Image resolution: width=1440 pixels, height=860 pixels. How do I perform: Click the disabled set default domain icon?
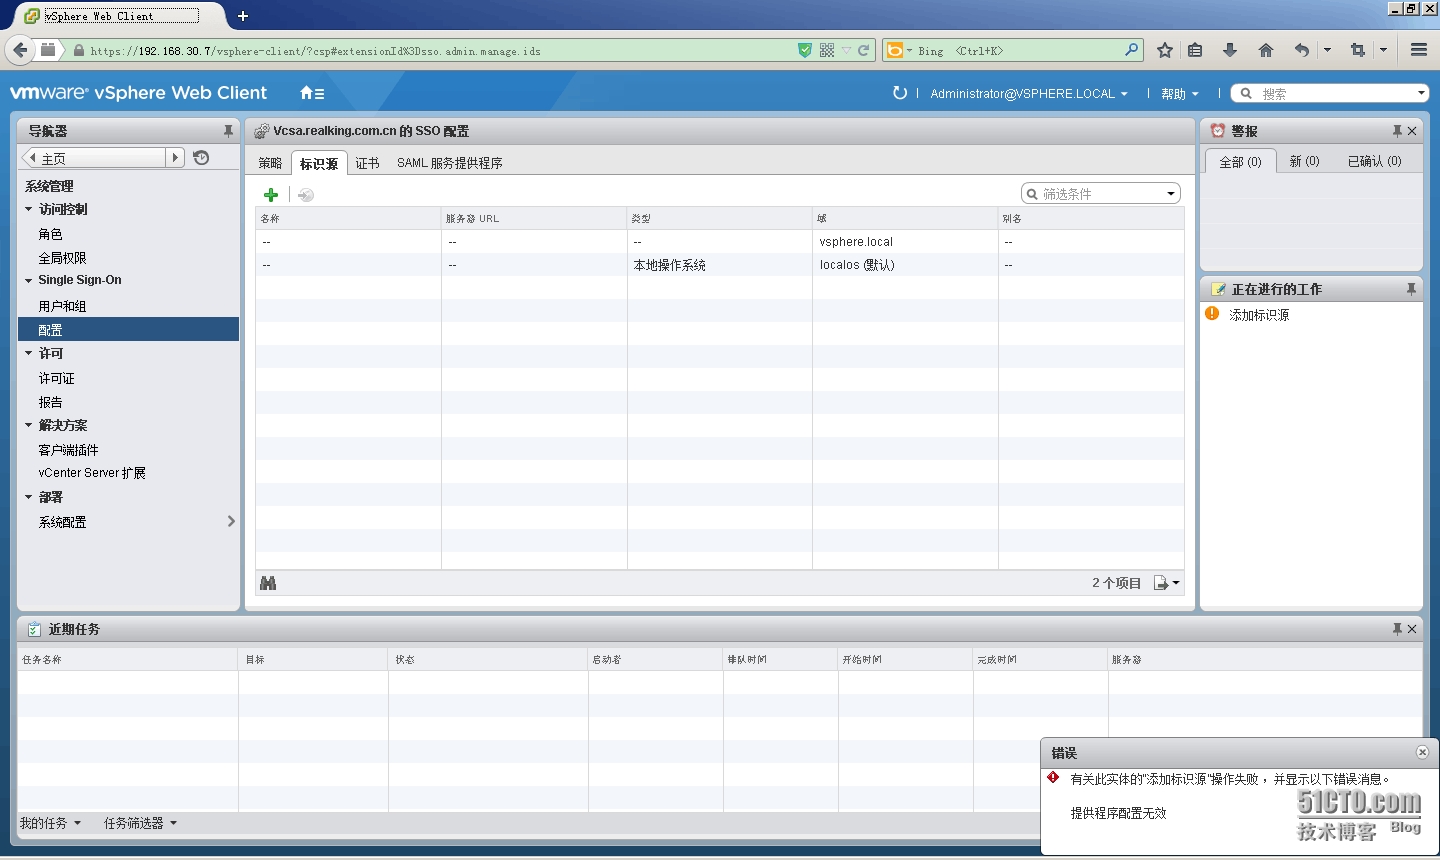tap(306, 195)
